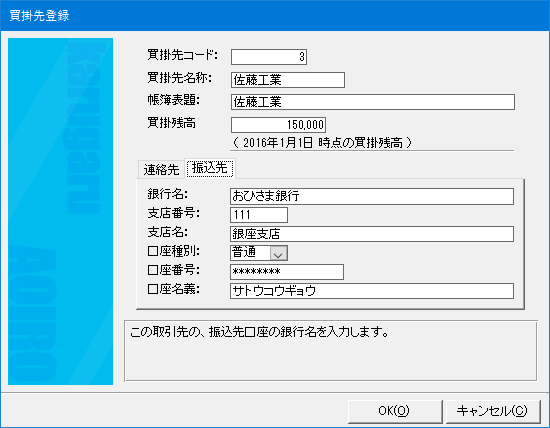Click the blue Karugaru AOIRO banner image
The width and height of the screenshot is (550, 428).
[x=60, y=212]
